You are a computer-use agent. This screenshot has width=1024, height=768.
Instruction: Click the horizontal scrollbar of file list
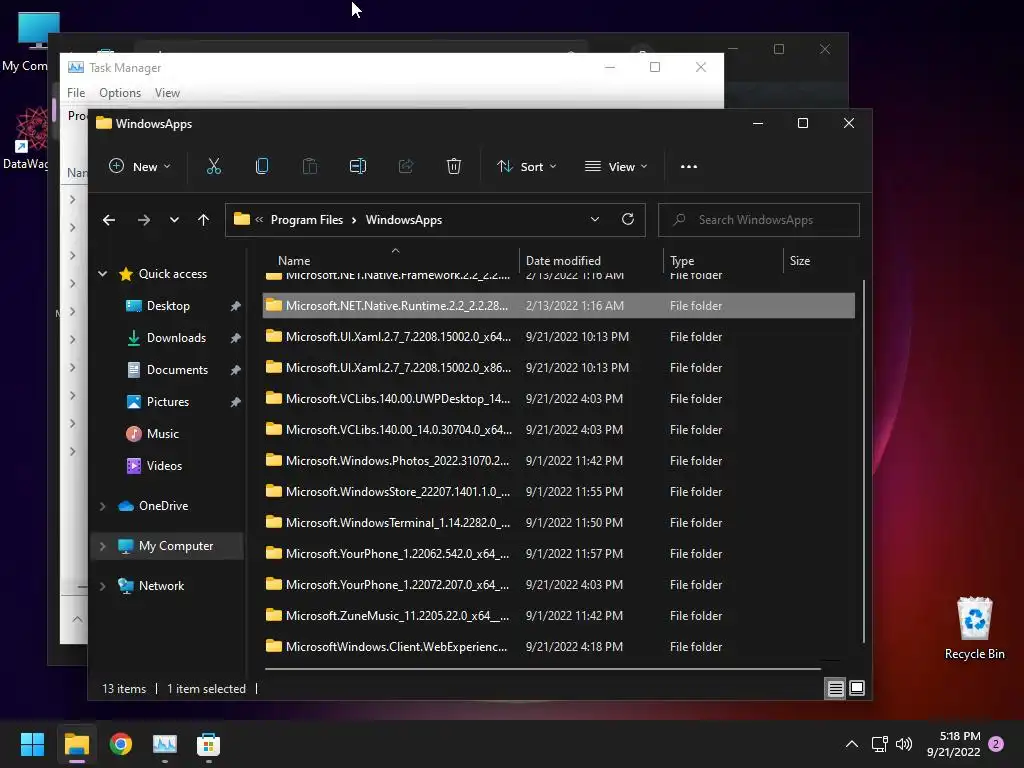[542, 669]
